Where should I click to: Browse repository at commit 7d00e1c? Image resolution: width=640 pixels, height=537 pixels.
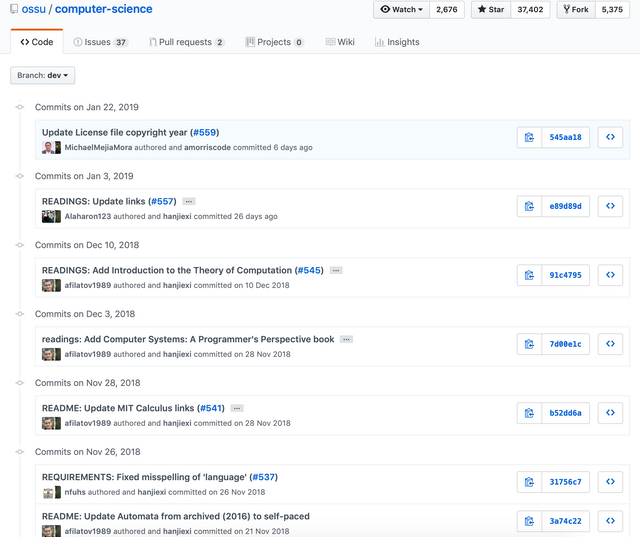click(610, 344)
